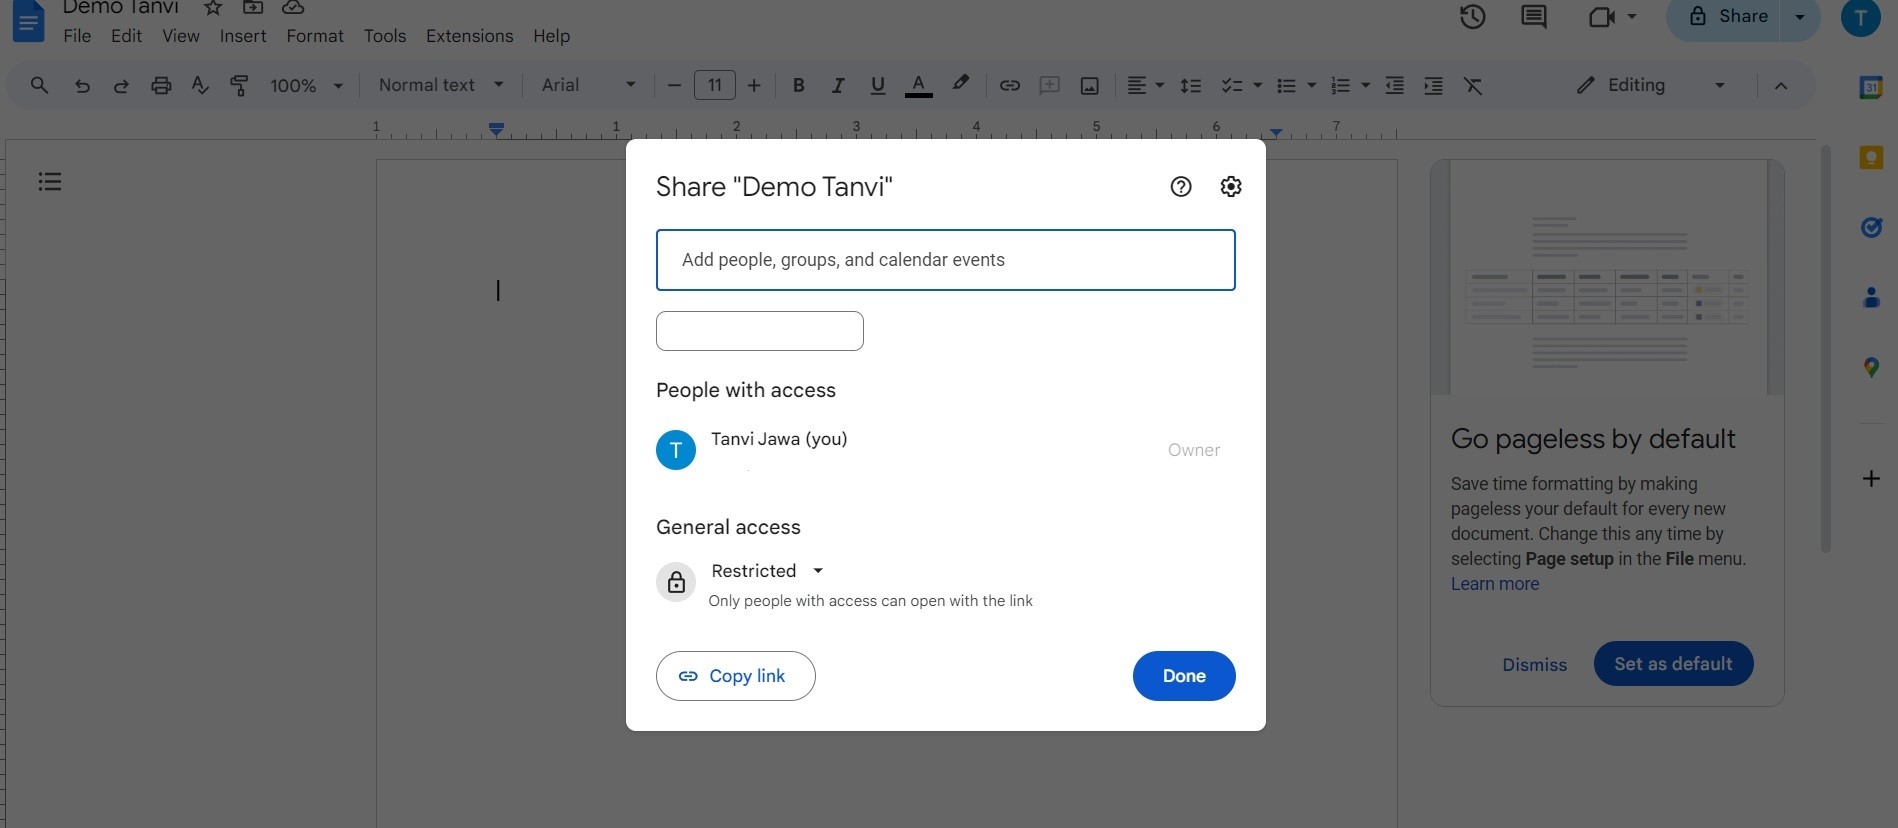Check the cloud save status icon

tap(293, 8)
